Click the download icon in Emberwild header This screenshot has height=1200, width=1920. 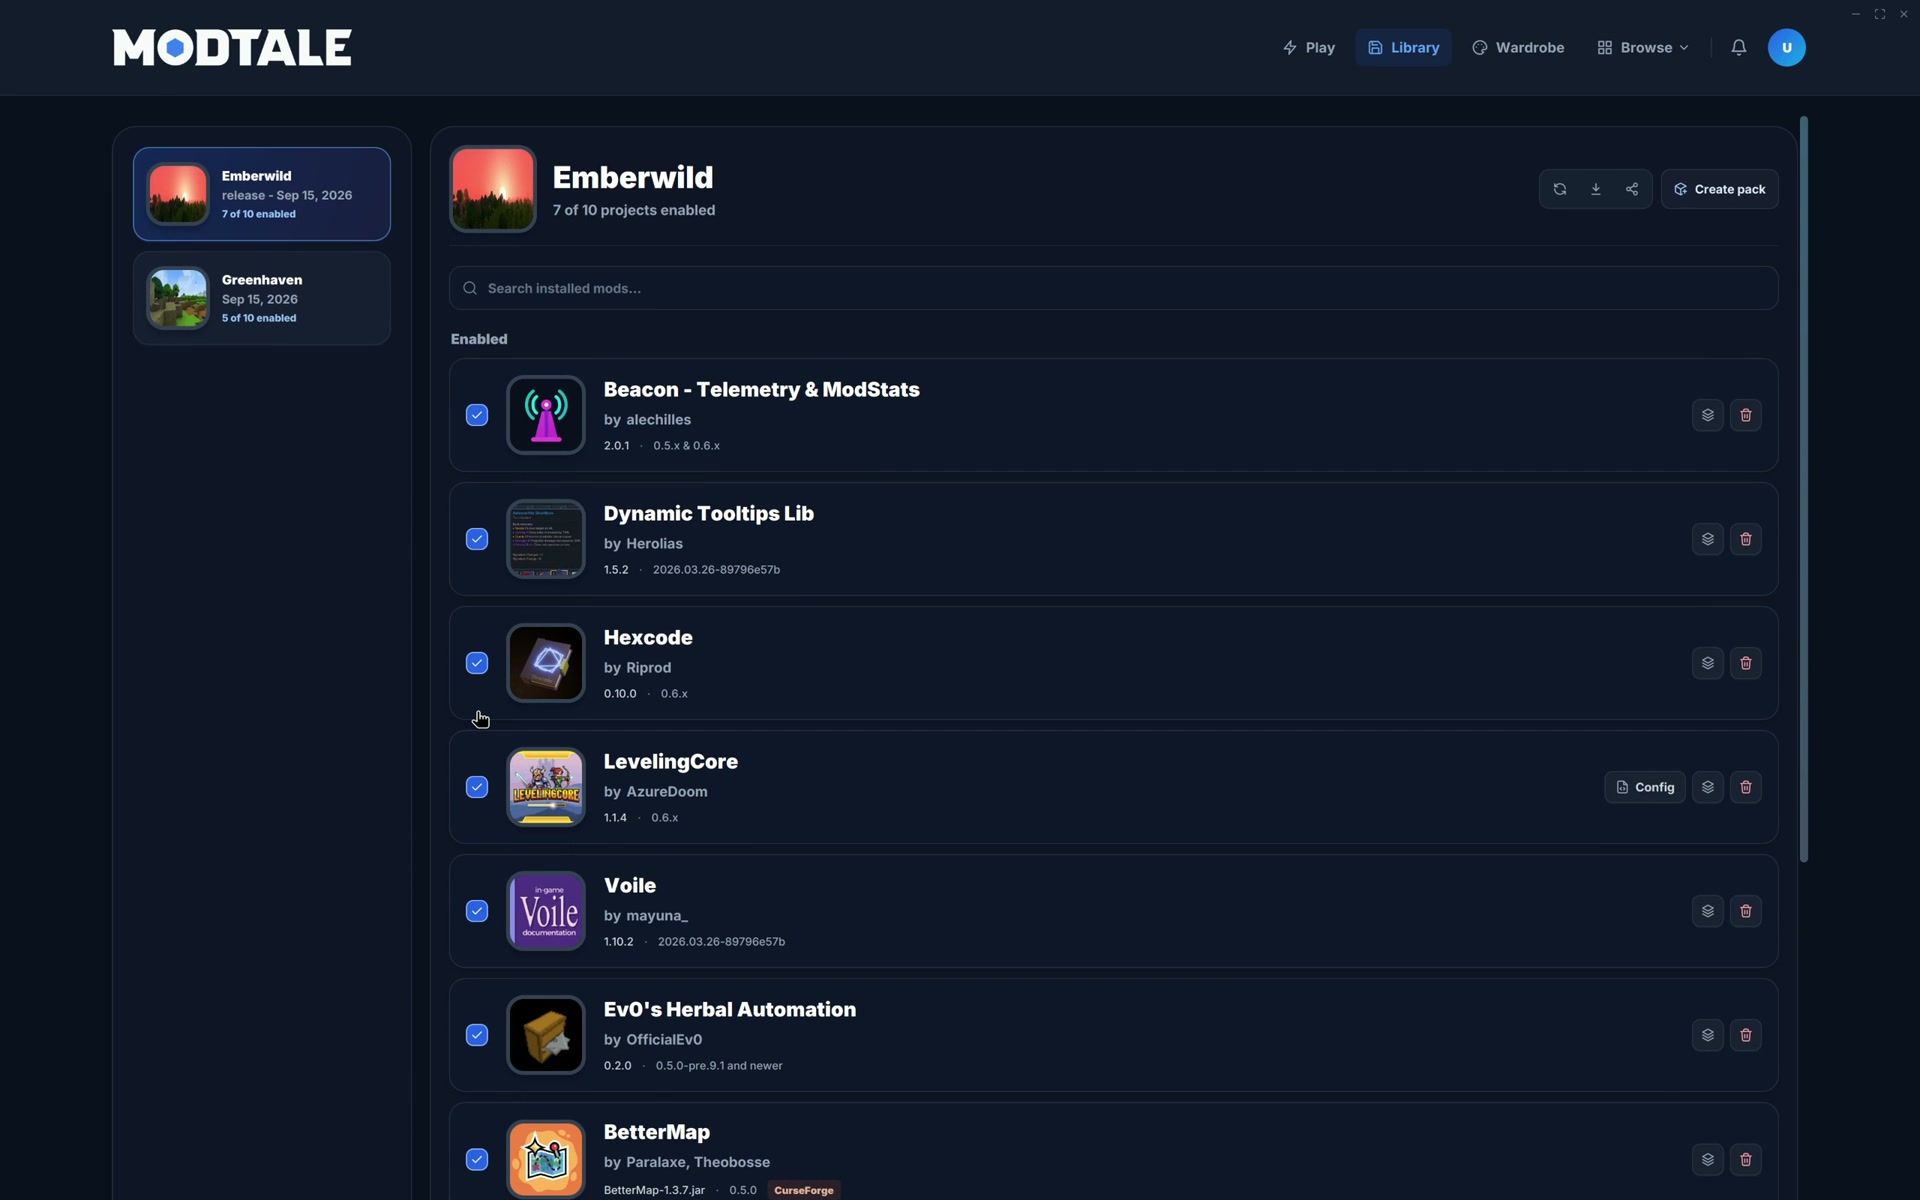[1596, 189]
